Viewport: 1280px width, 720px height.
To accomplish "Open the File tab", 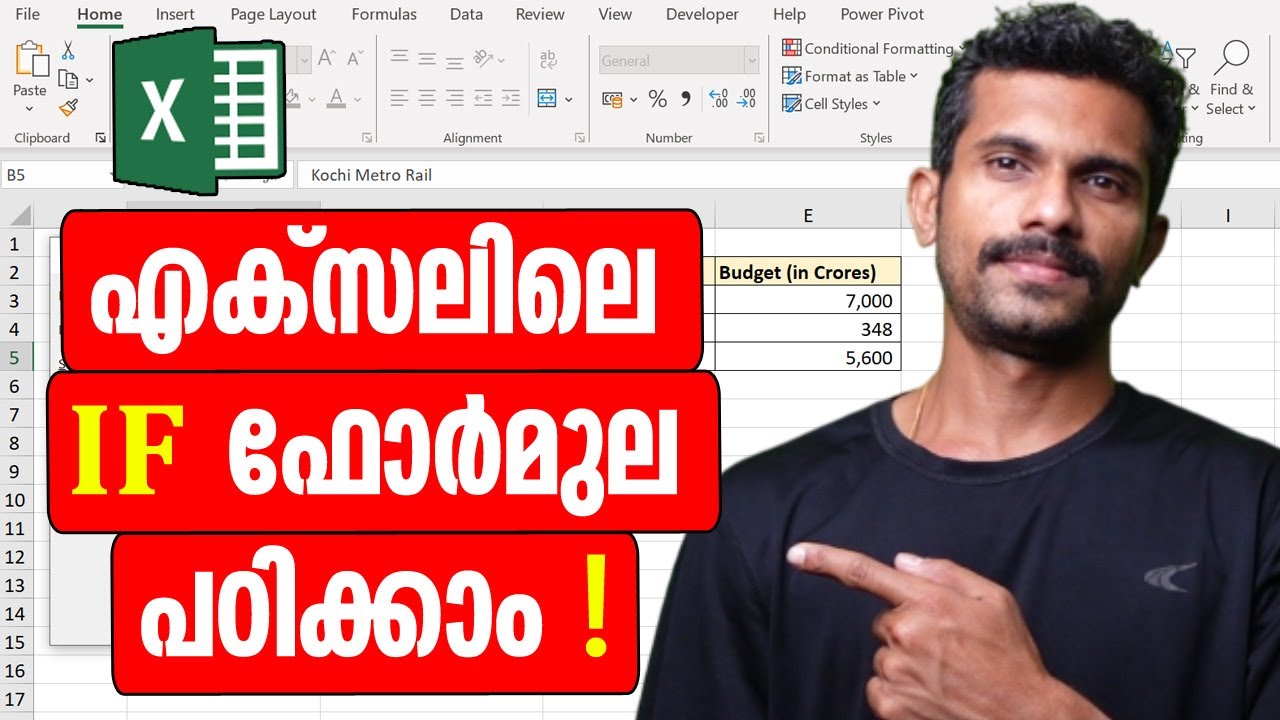I will tap(28, 14).
